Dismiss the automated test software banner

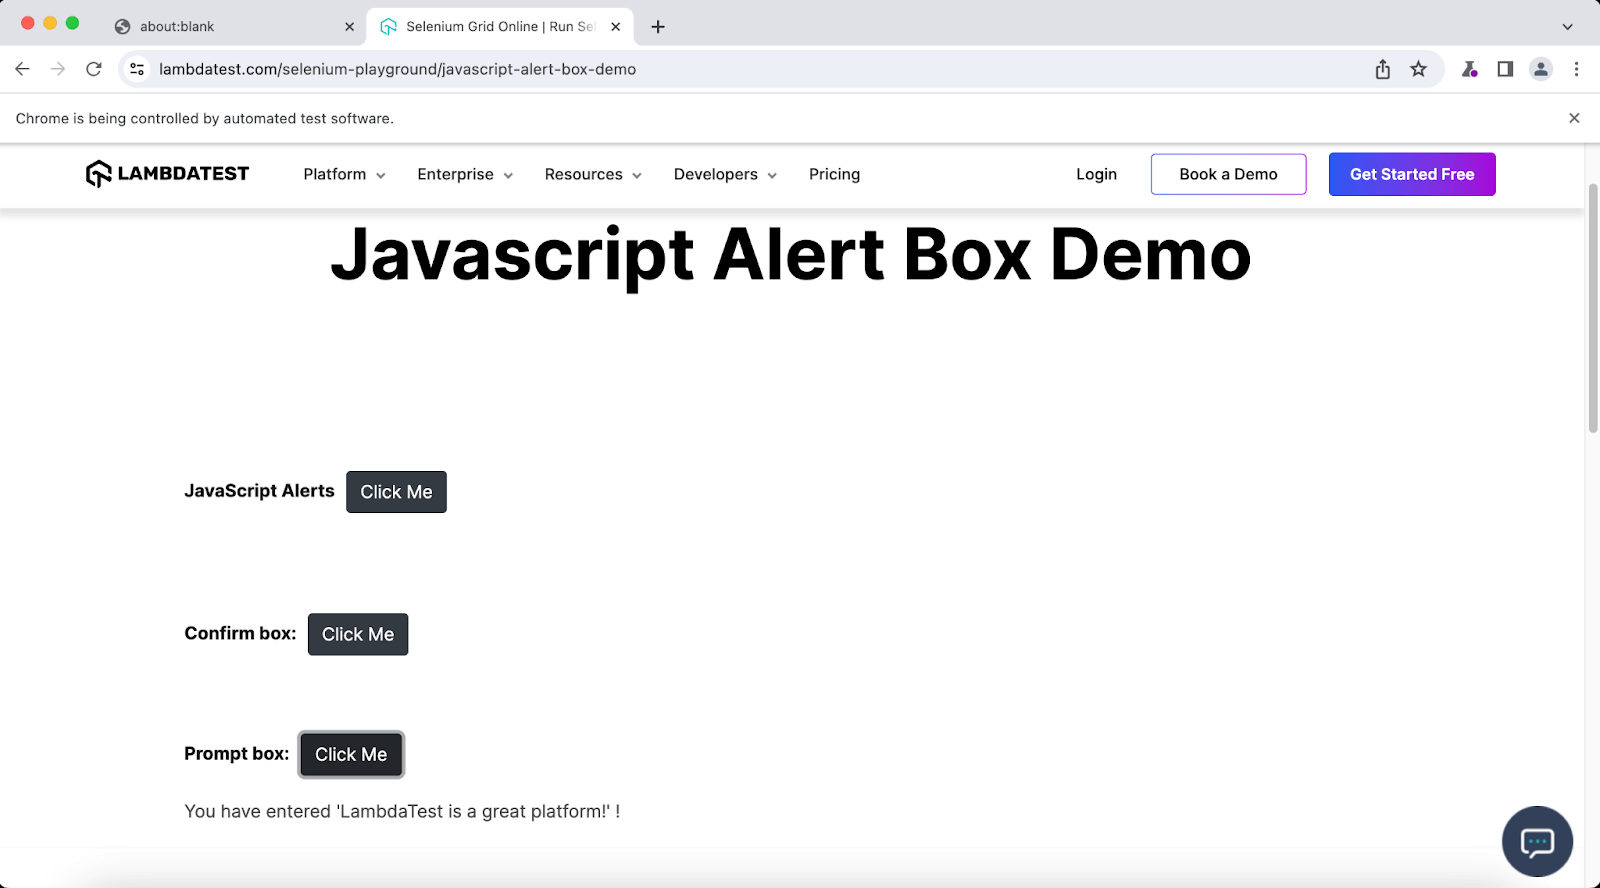tap(1574, 118)
